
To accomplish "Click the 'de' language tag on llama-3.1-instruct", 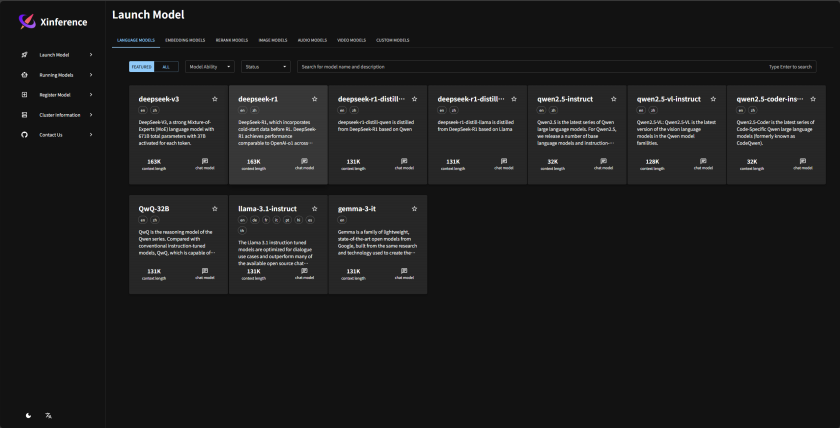I will pyautogui.click(x=255, y=220).
